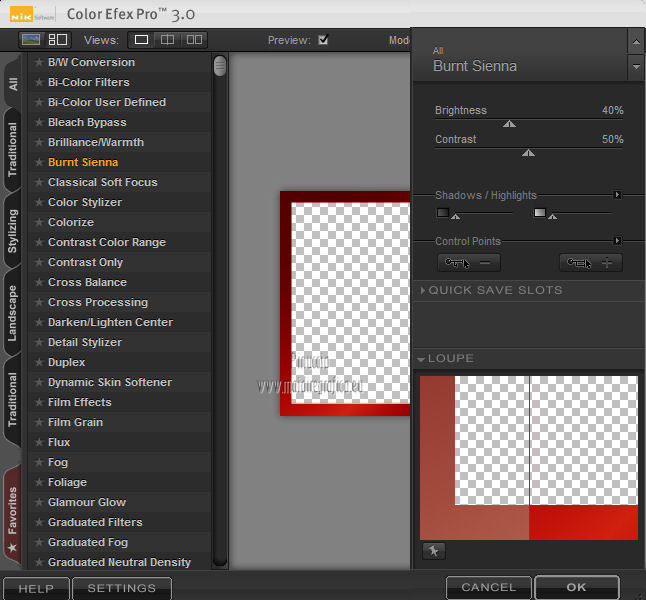Click the highlights protection swatch icon
646x600 pixels.
(x=540, y=213)
